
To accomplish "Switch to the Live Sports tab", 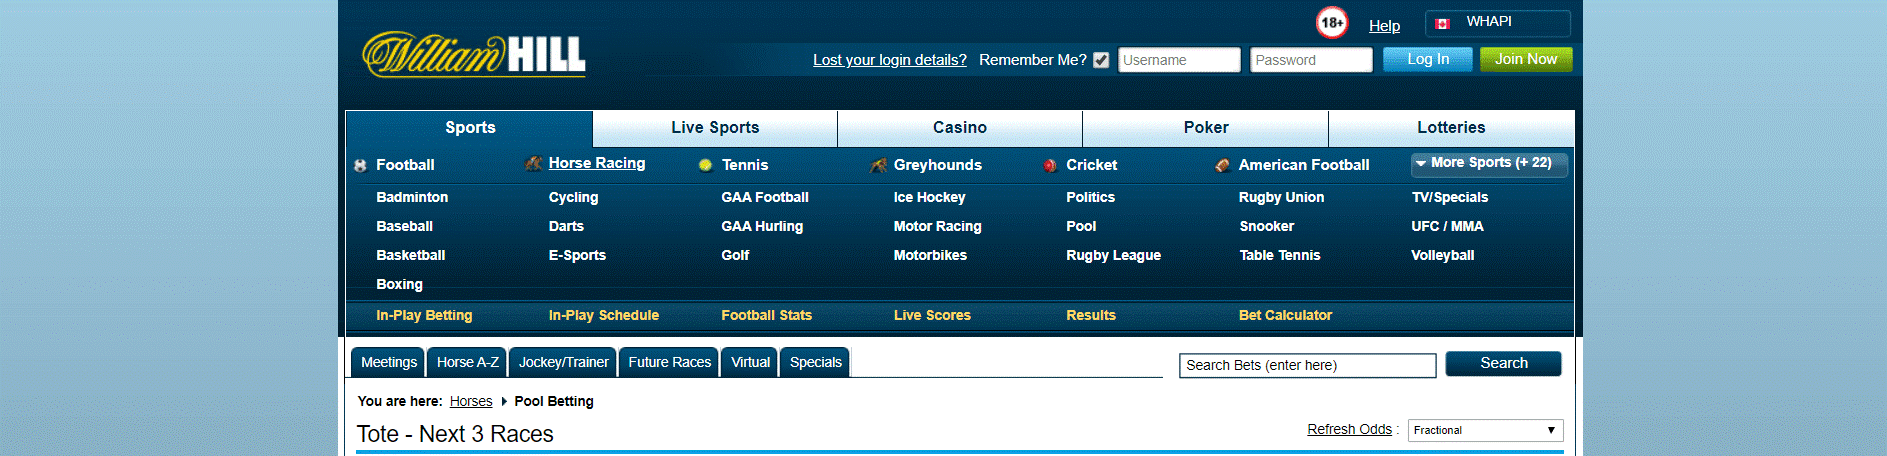I will [715, 128].
